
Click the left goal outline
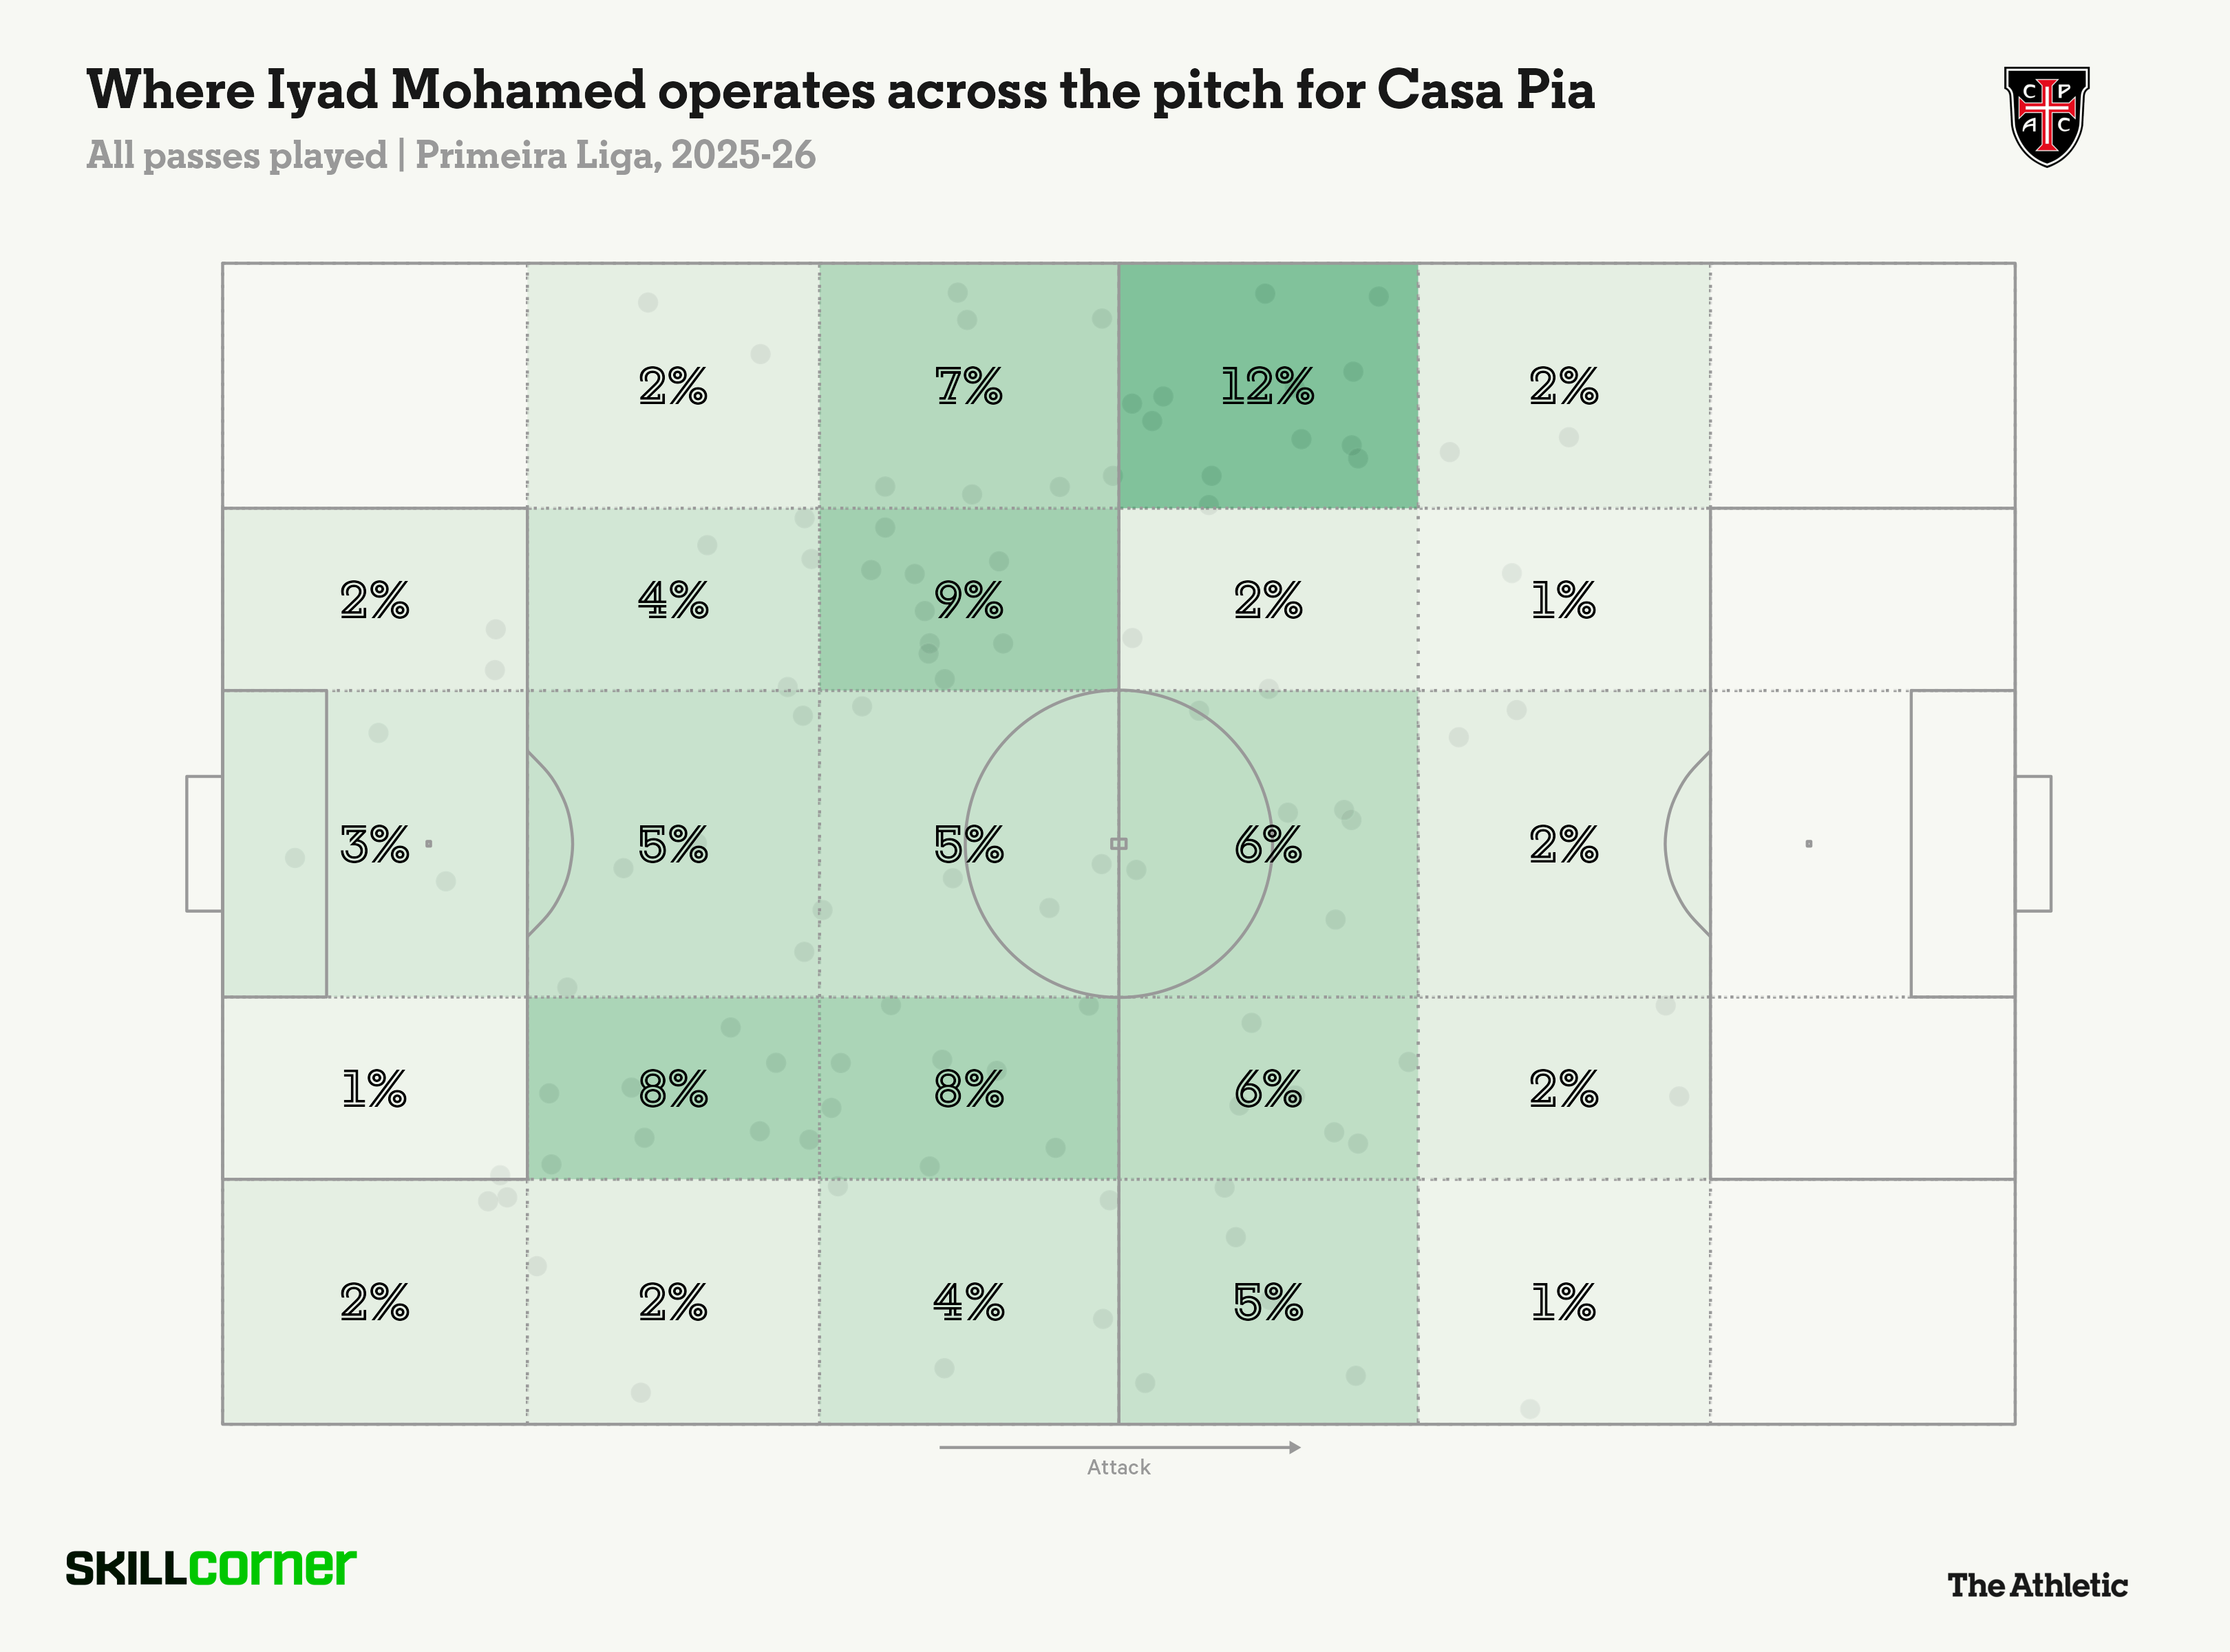(x=204, y=843)
